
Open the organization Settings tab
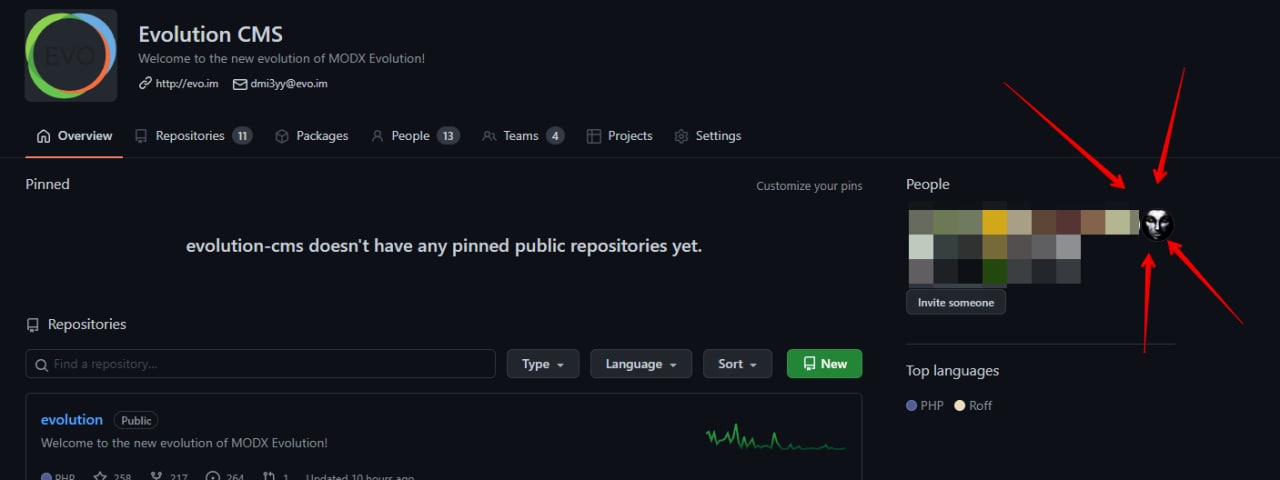click(x=708, y=136)
